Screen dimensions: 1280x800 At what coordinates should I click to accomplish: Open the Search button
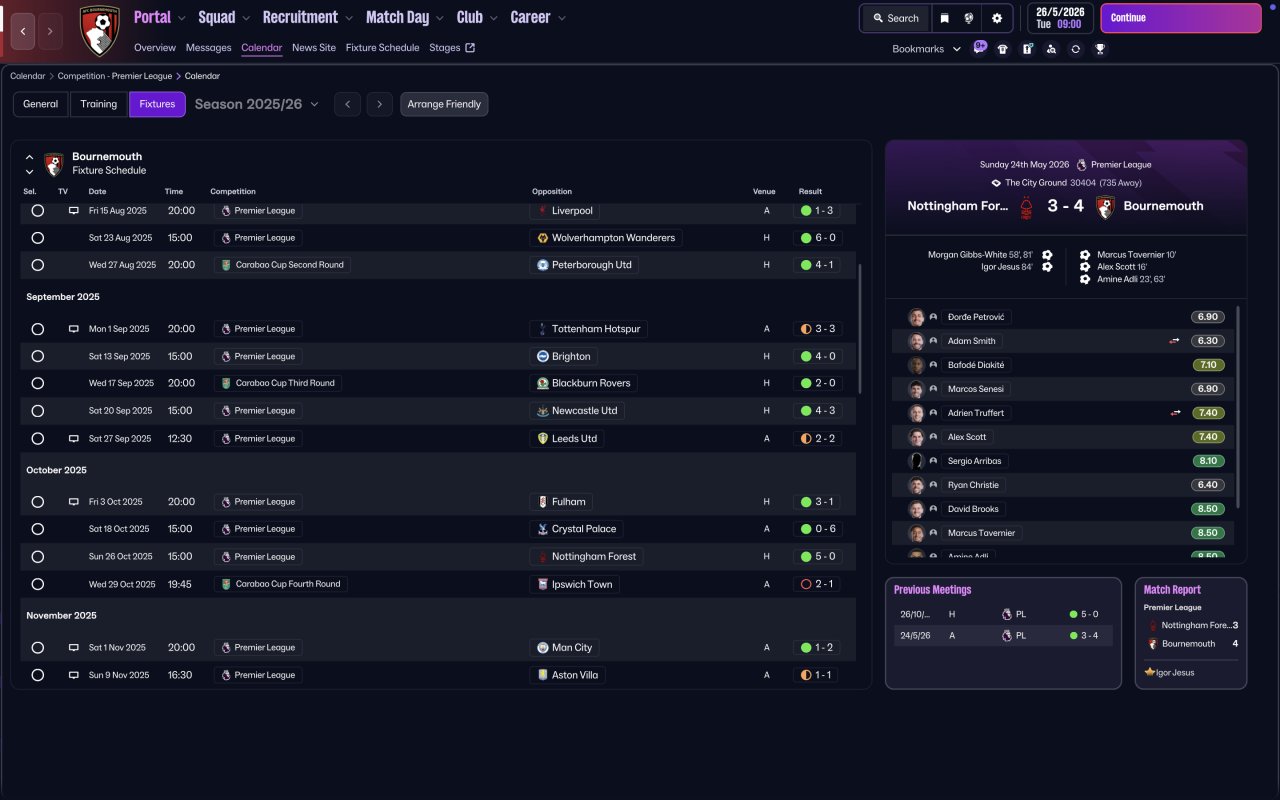(896, 18)
